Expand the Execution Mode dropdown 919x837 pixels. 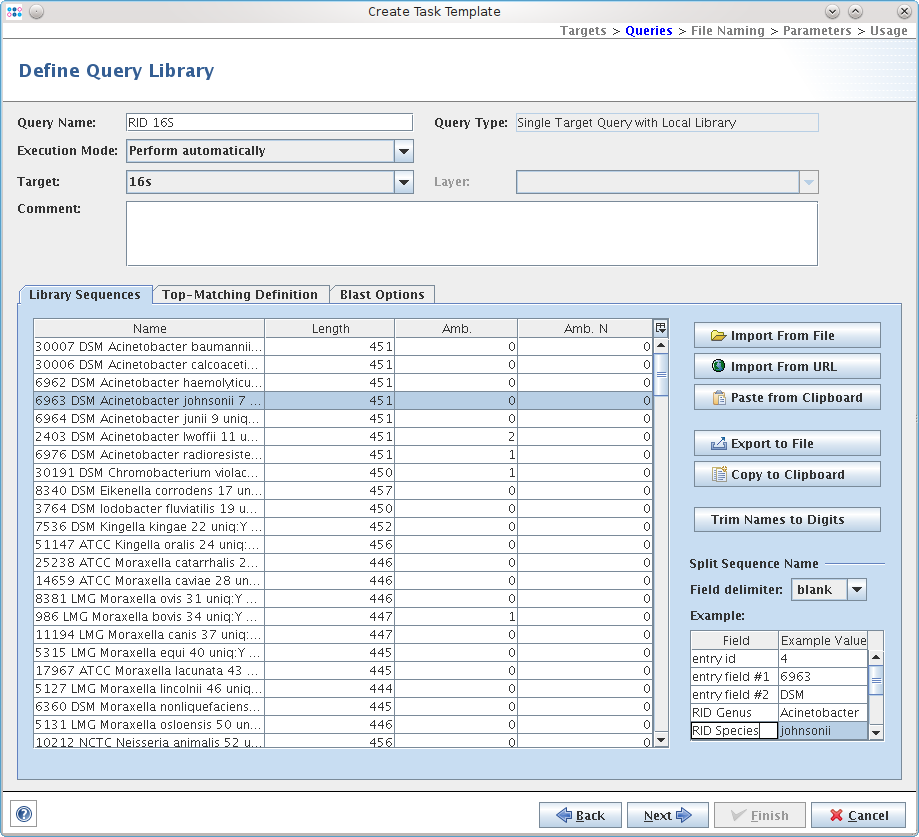click(x=403, y=151)
